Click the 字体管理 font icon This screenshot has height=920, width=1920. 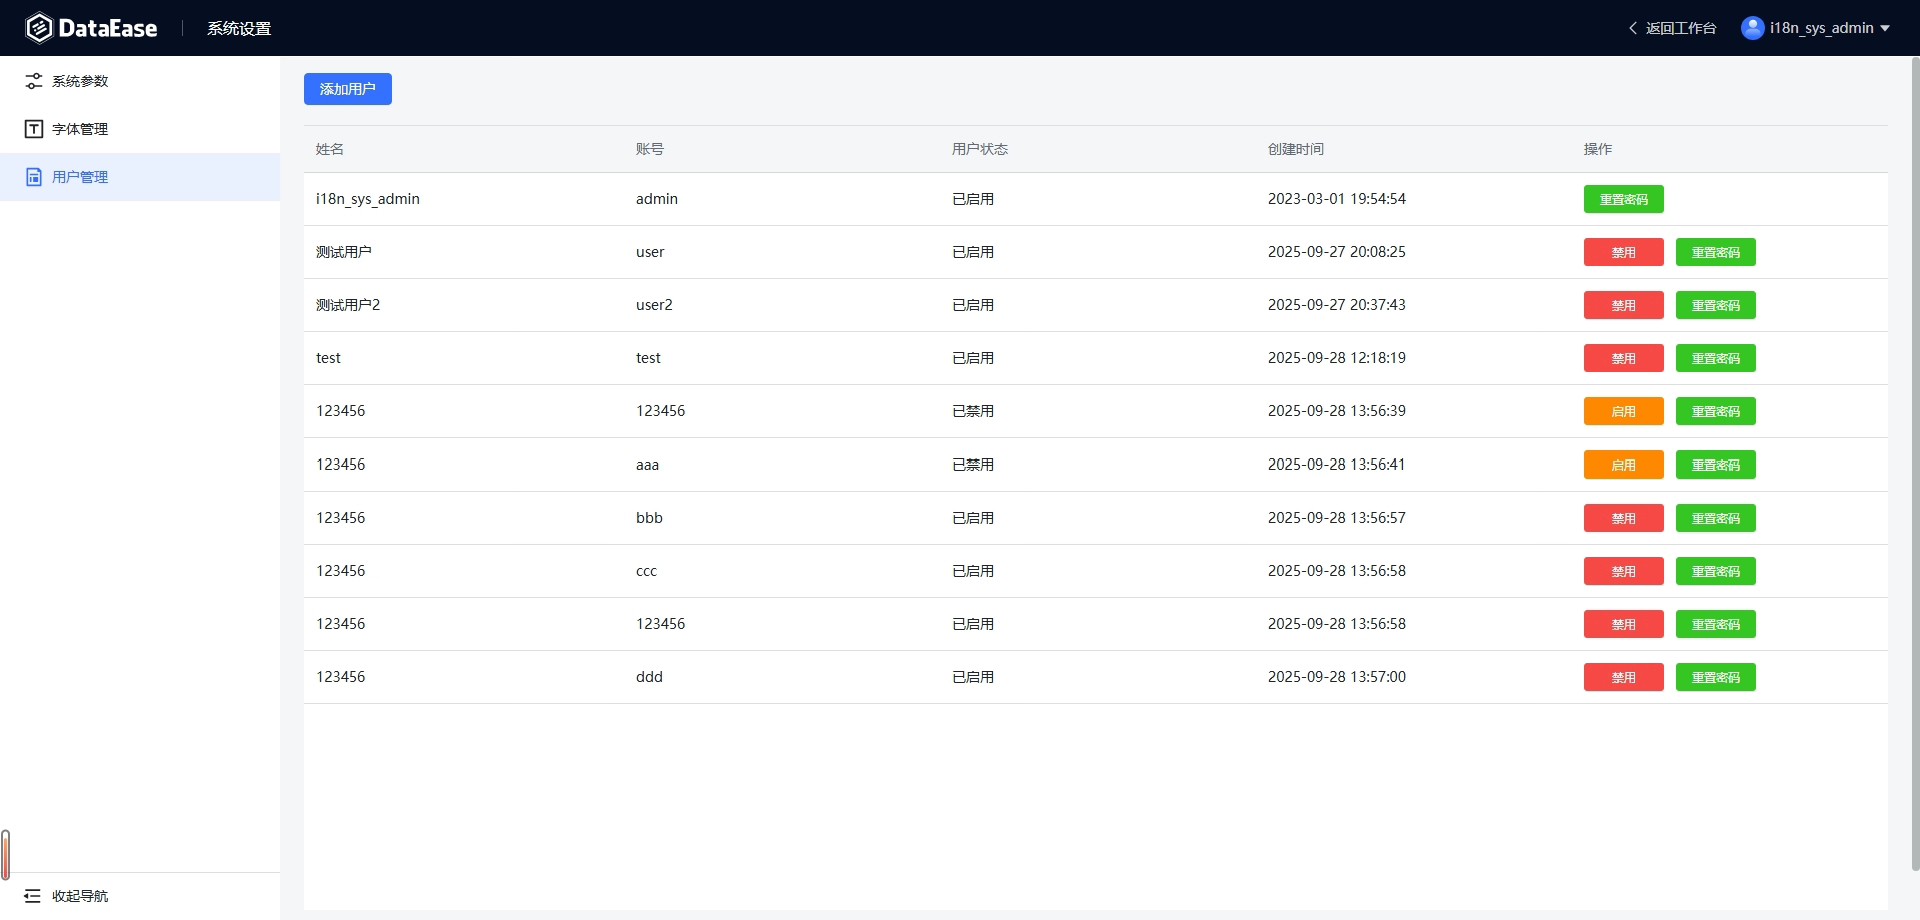(x=34, y=129)
